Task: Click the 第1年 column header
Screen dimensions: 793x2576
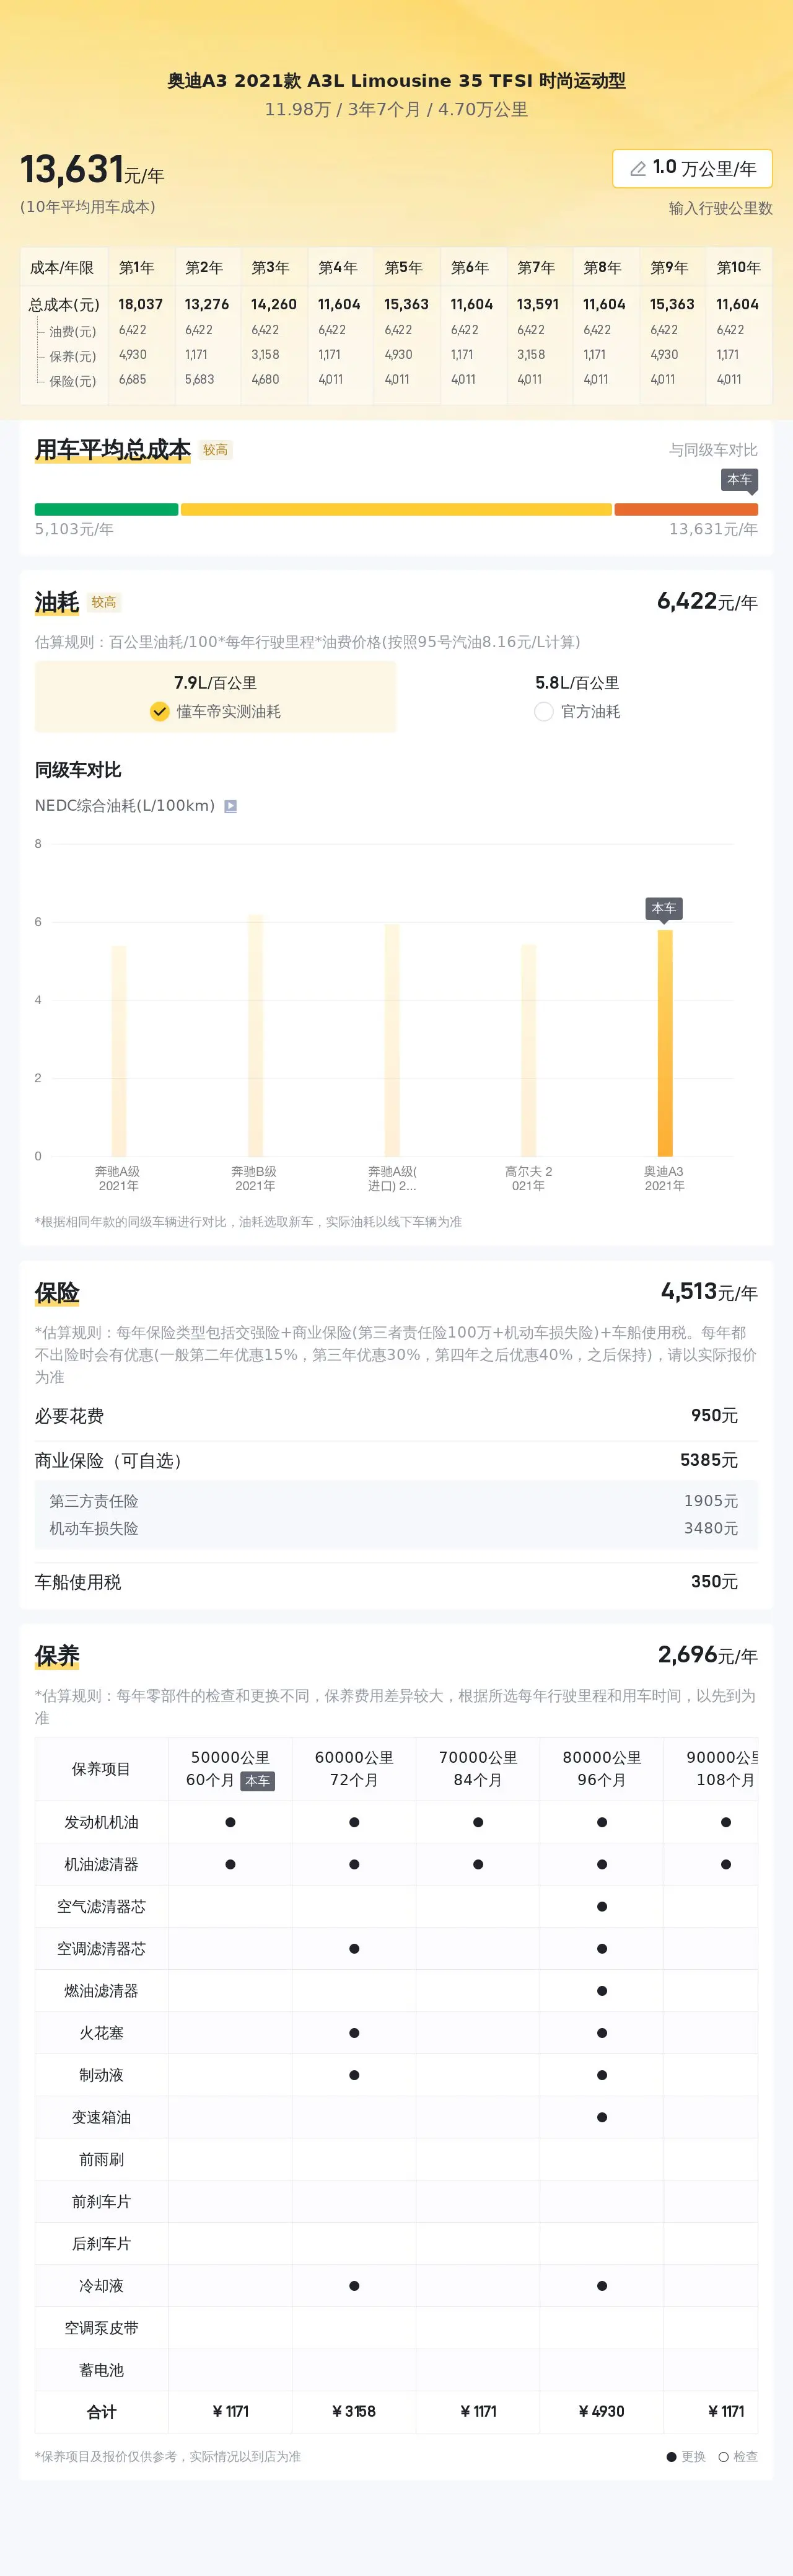Action: click(137, 267)
